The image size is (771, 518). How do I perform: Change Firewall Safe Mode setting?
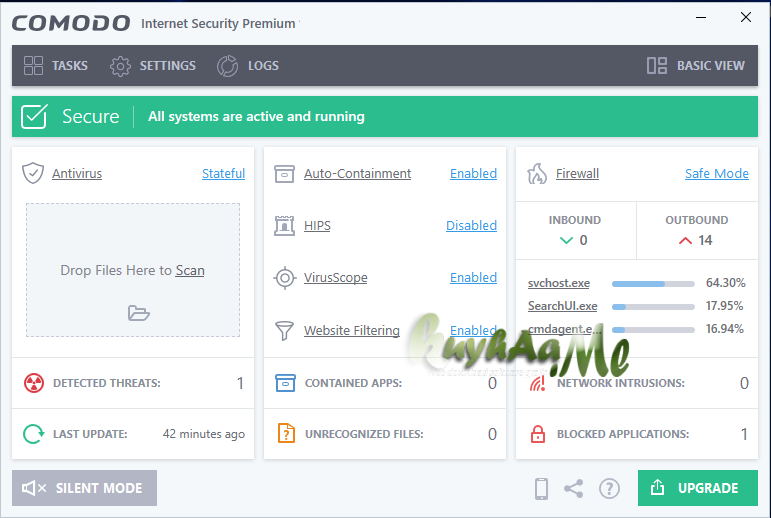coord(717,174)
